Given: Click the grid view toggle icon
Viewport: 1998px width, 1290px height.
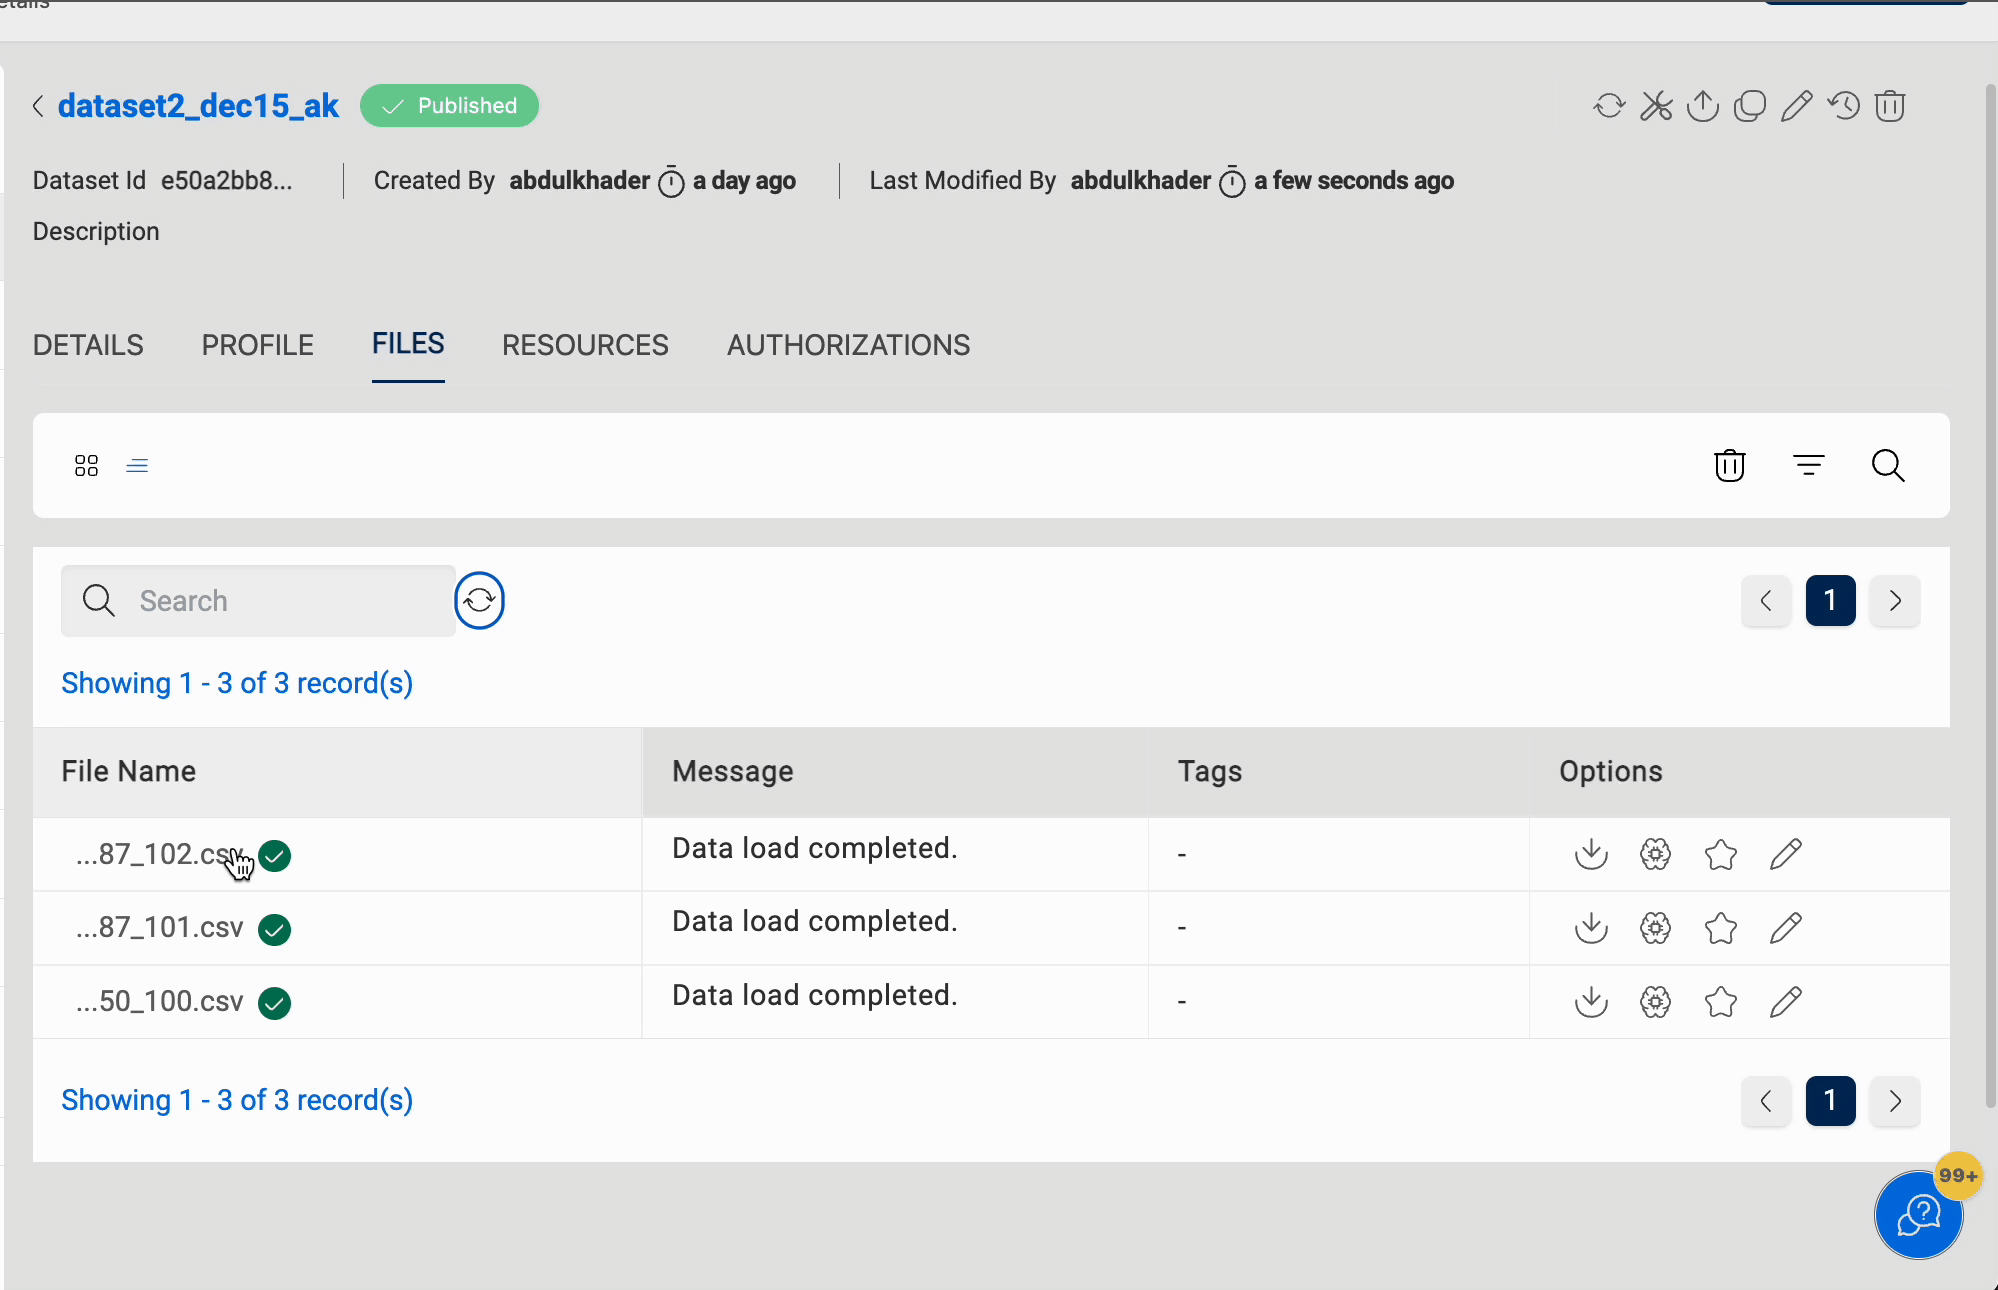Looking at the screenshot, I should coord(86,464).
